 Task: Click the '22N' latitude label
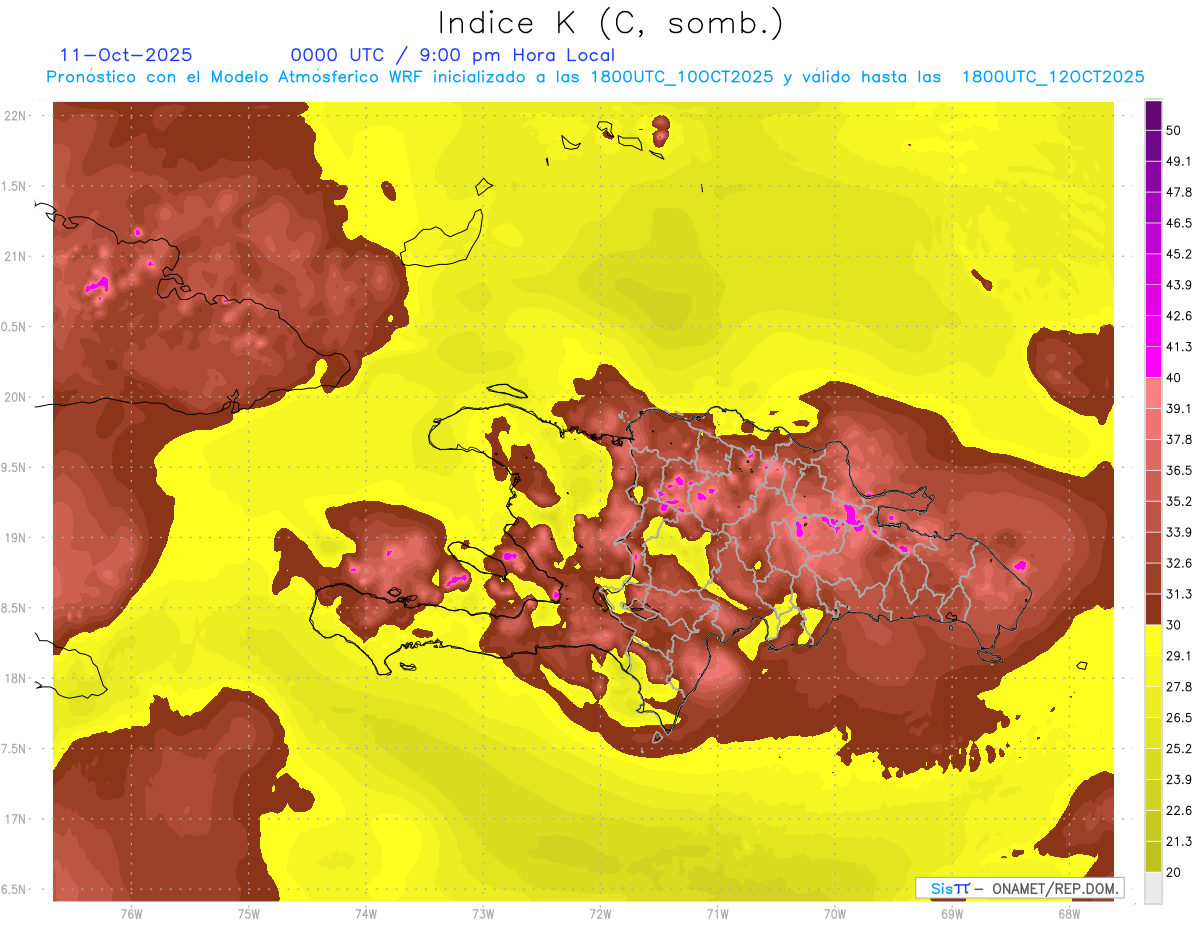pyautogui.click(x=15, y=116)
